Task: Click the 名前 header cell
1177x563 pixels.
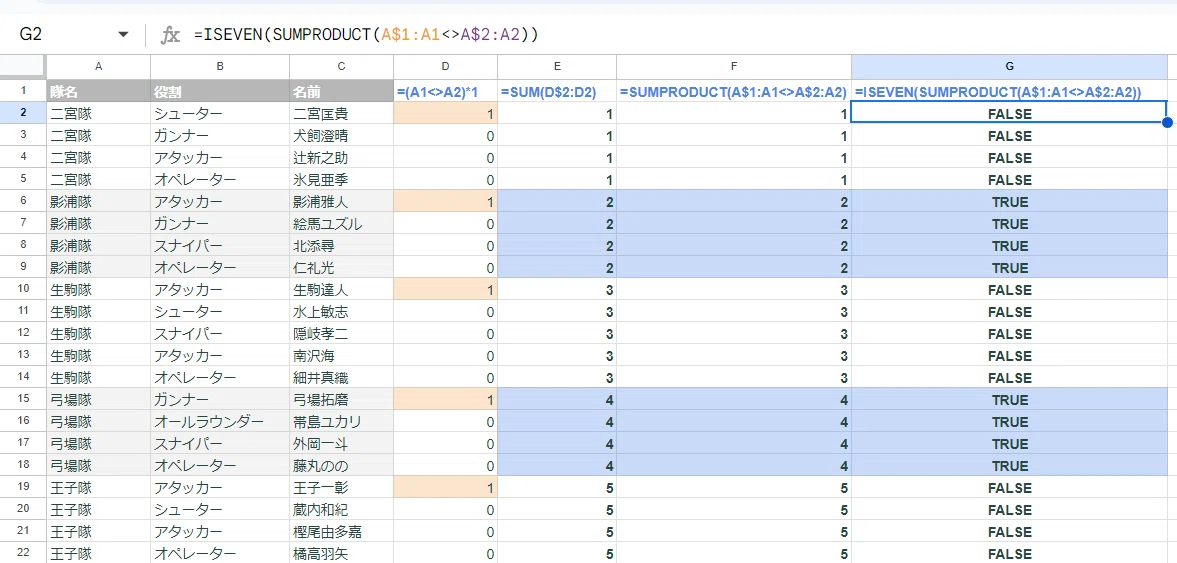Action: tap(342, 92)
